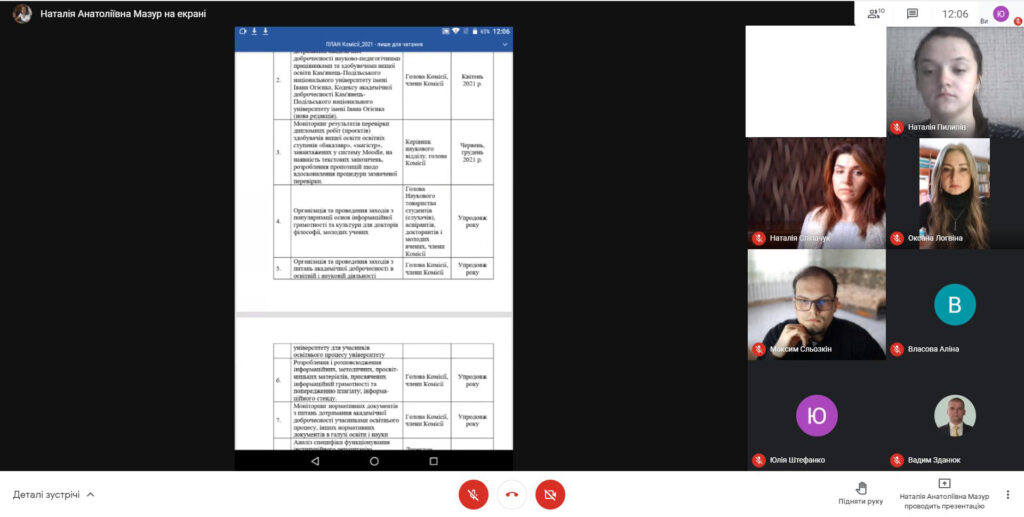Click Android back button in shared screen
The width and height of the screenshot is (1024, 517).
(x=315, y=461)
